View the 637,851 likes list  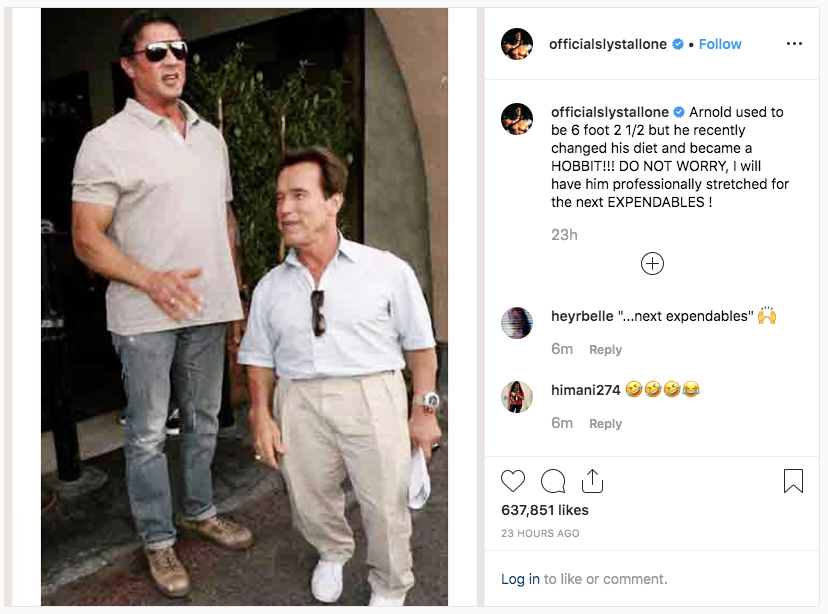point(545,510)
